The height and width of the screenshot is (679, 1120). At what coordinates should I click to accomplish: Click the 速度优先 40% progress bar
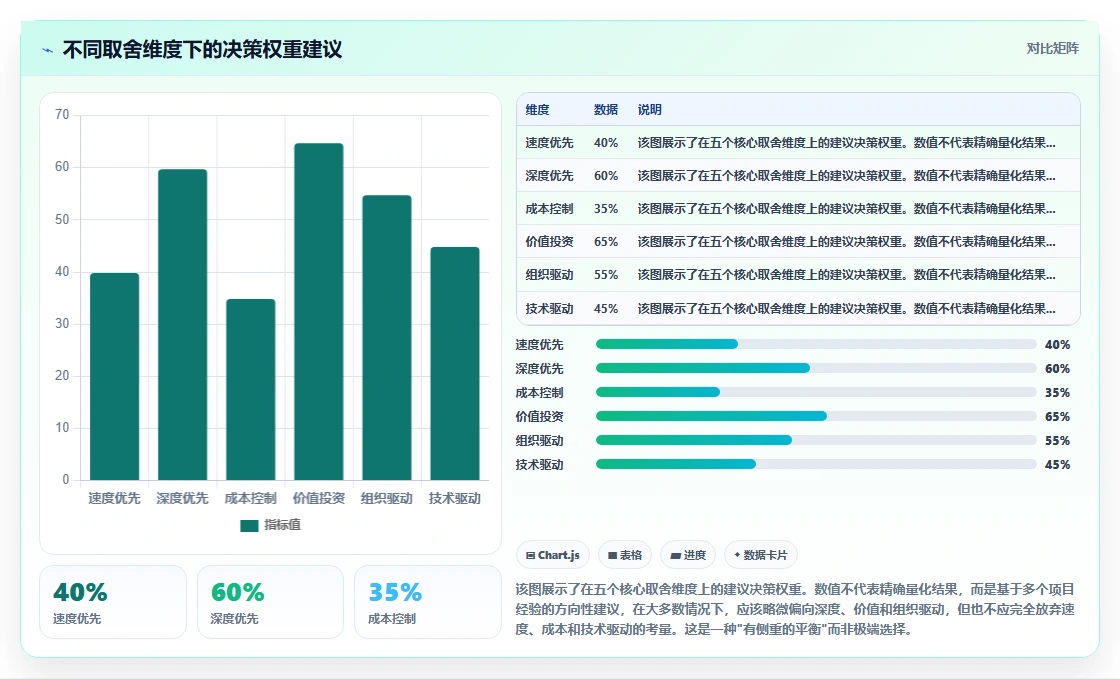(x=816, y=344)
